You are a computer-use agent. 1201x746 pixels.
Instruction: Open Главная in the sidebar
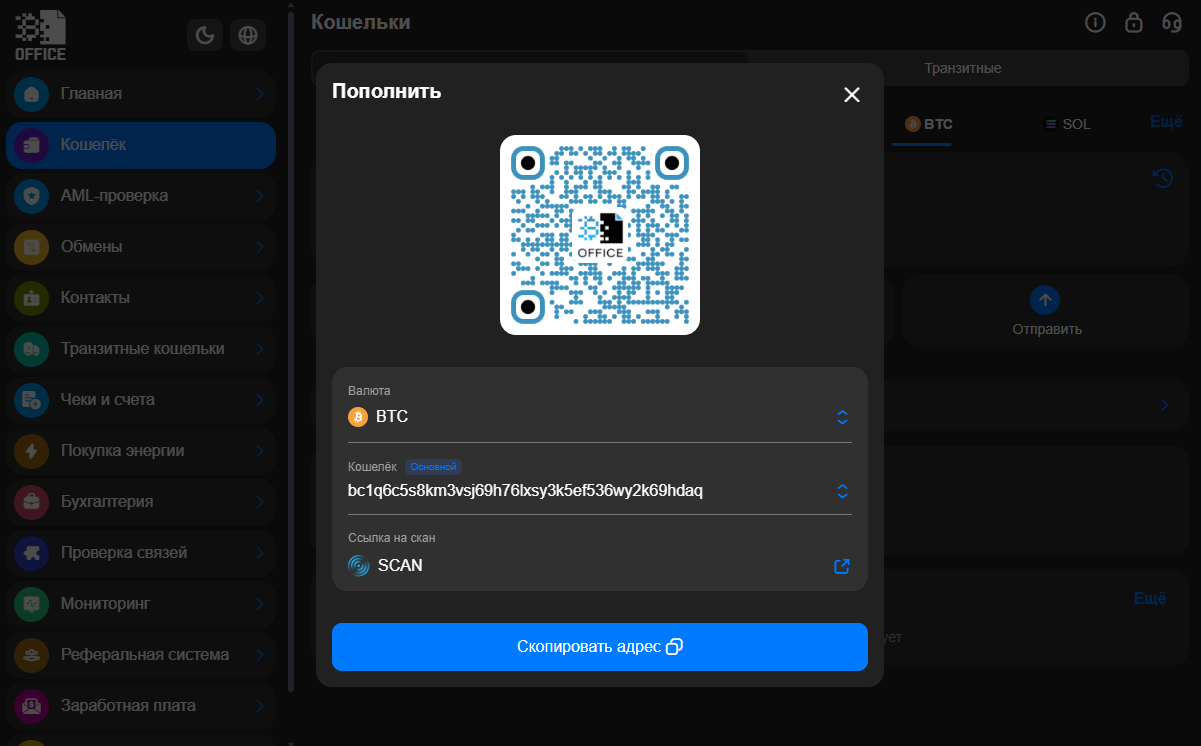click(x=141, y=94)
